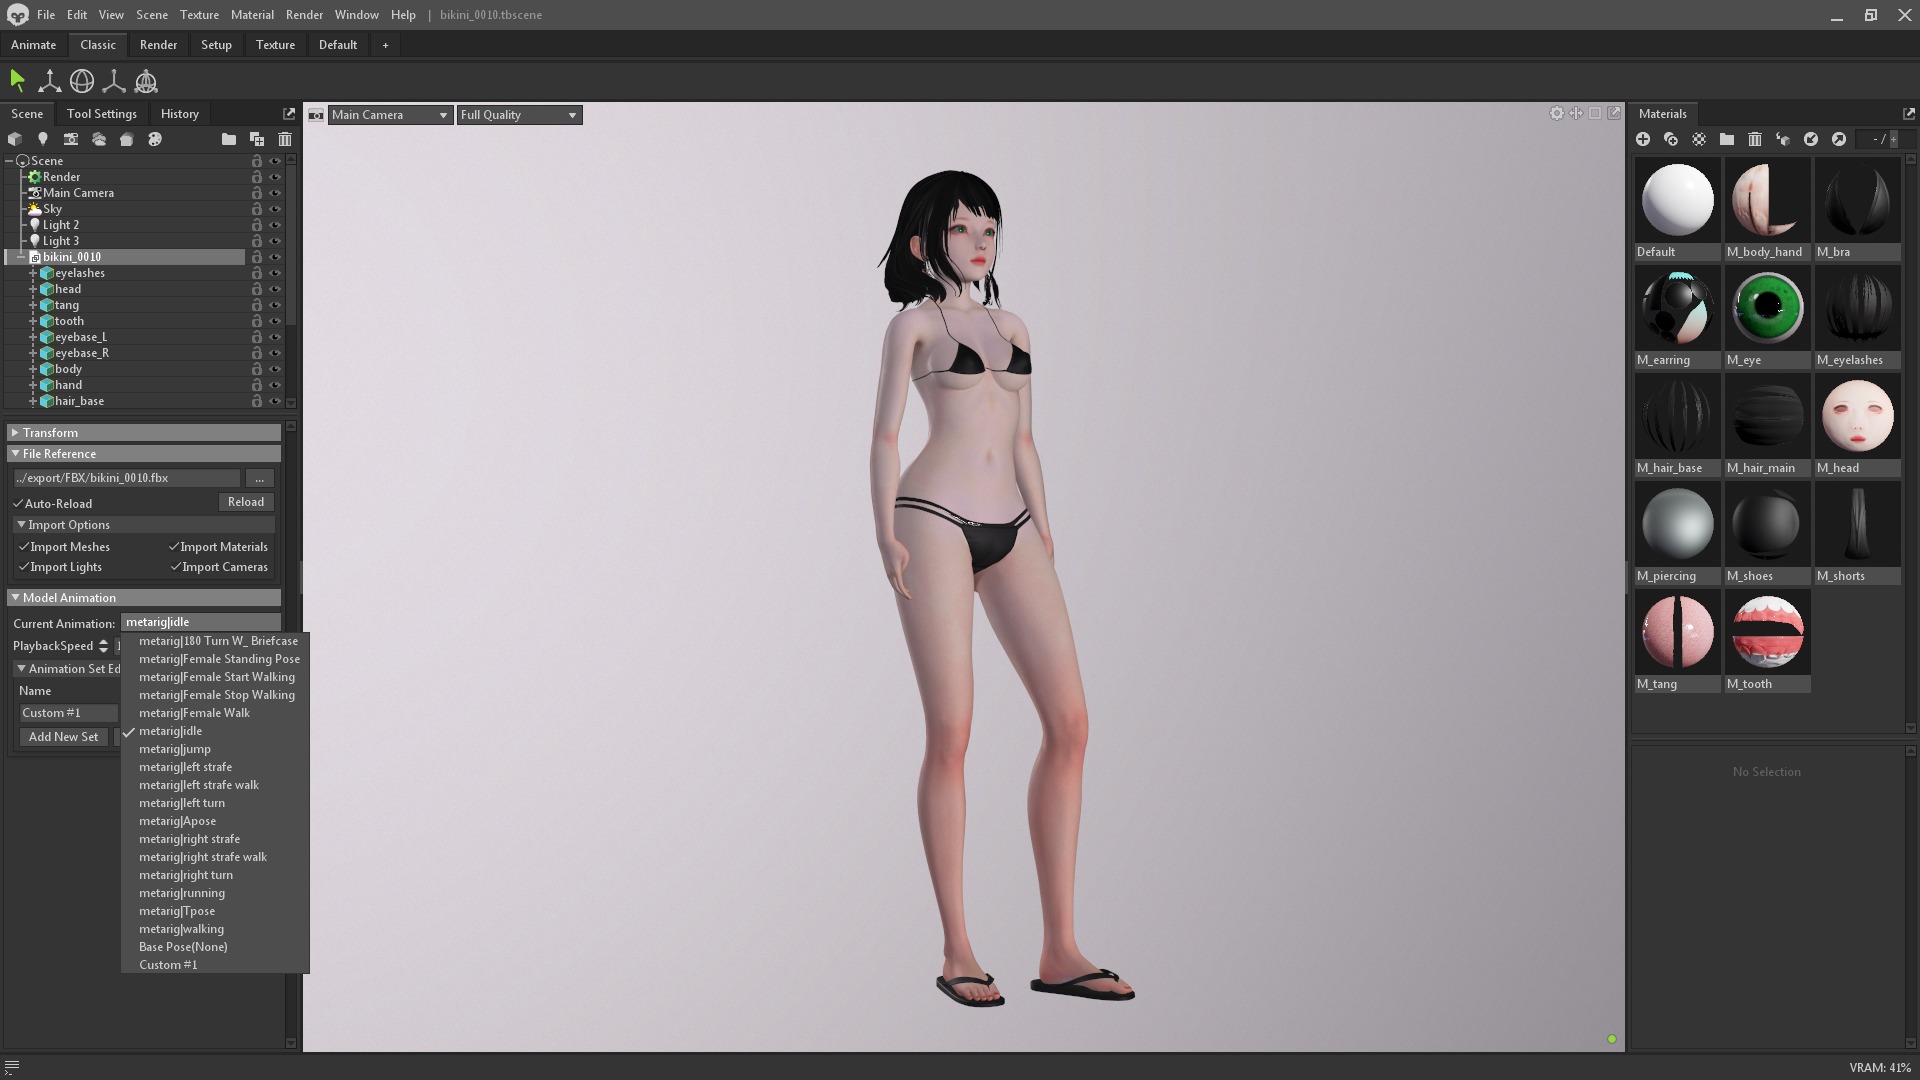Open the Texture menu
Image resolution: width=1920 pixels, height=1080 pixels.
click(x=199, y=15)
